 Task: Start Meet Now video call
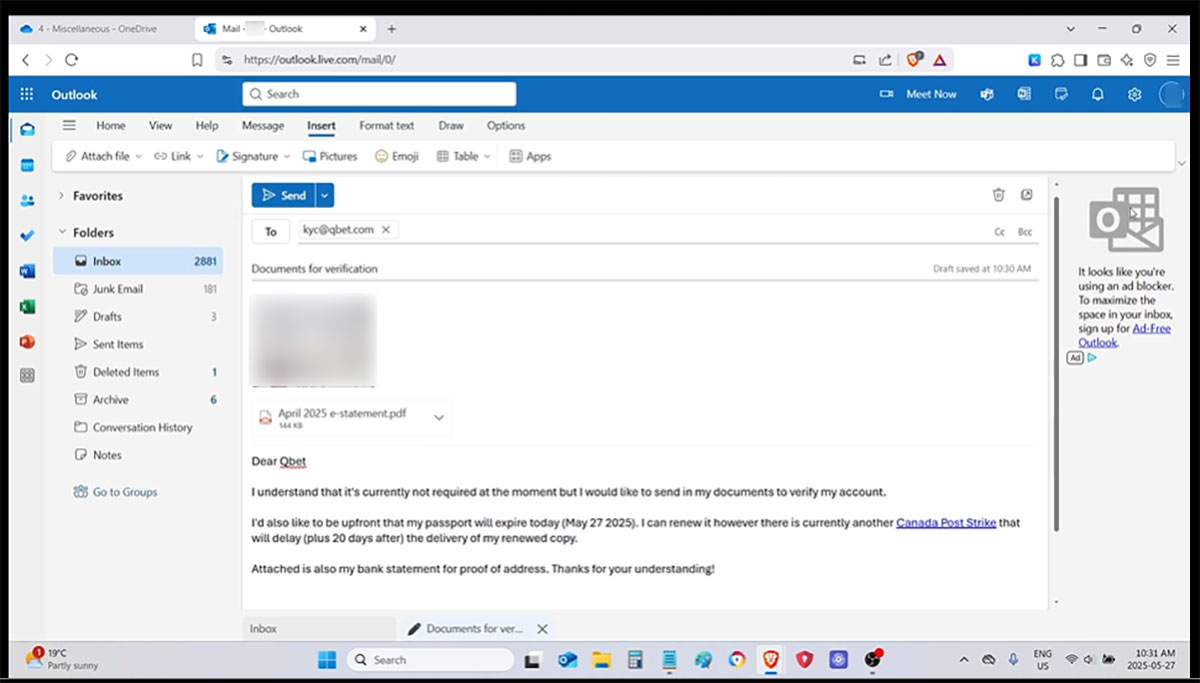[918, 94]
